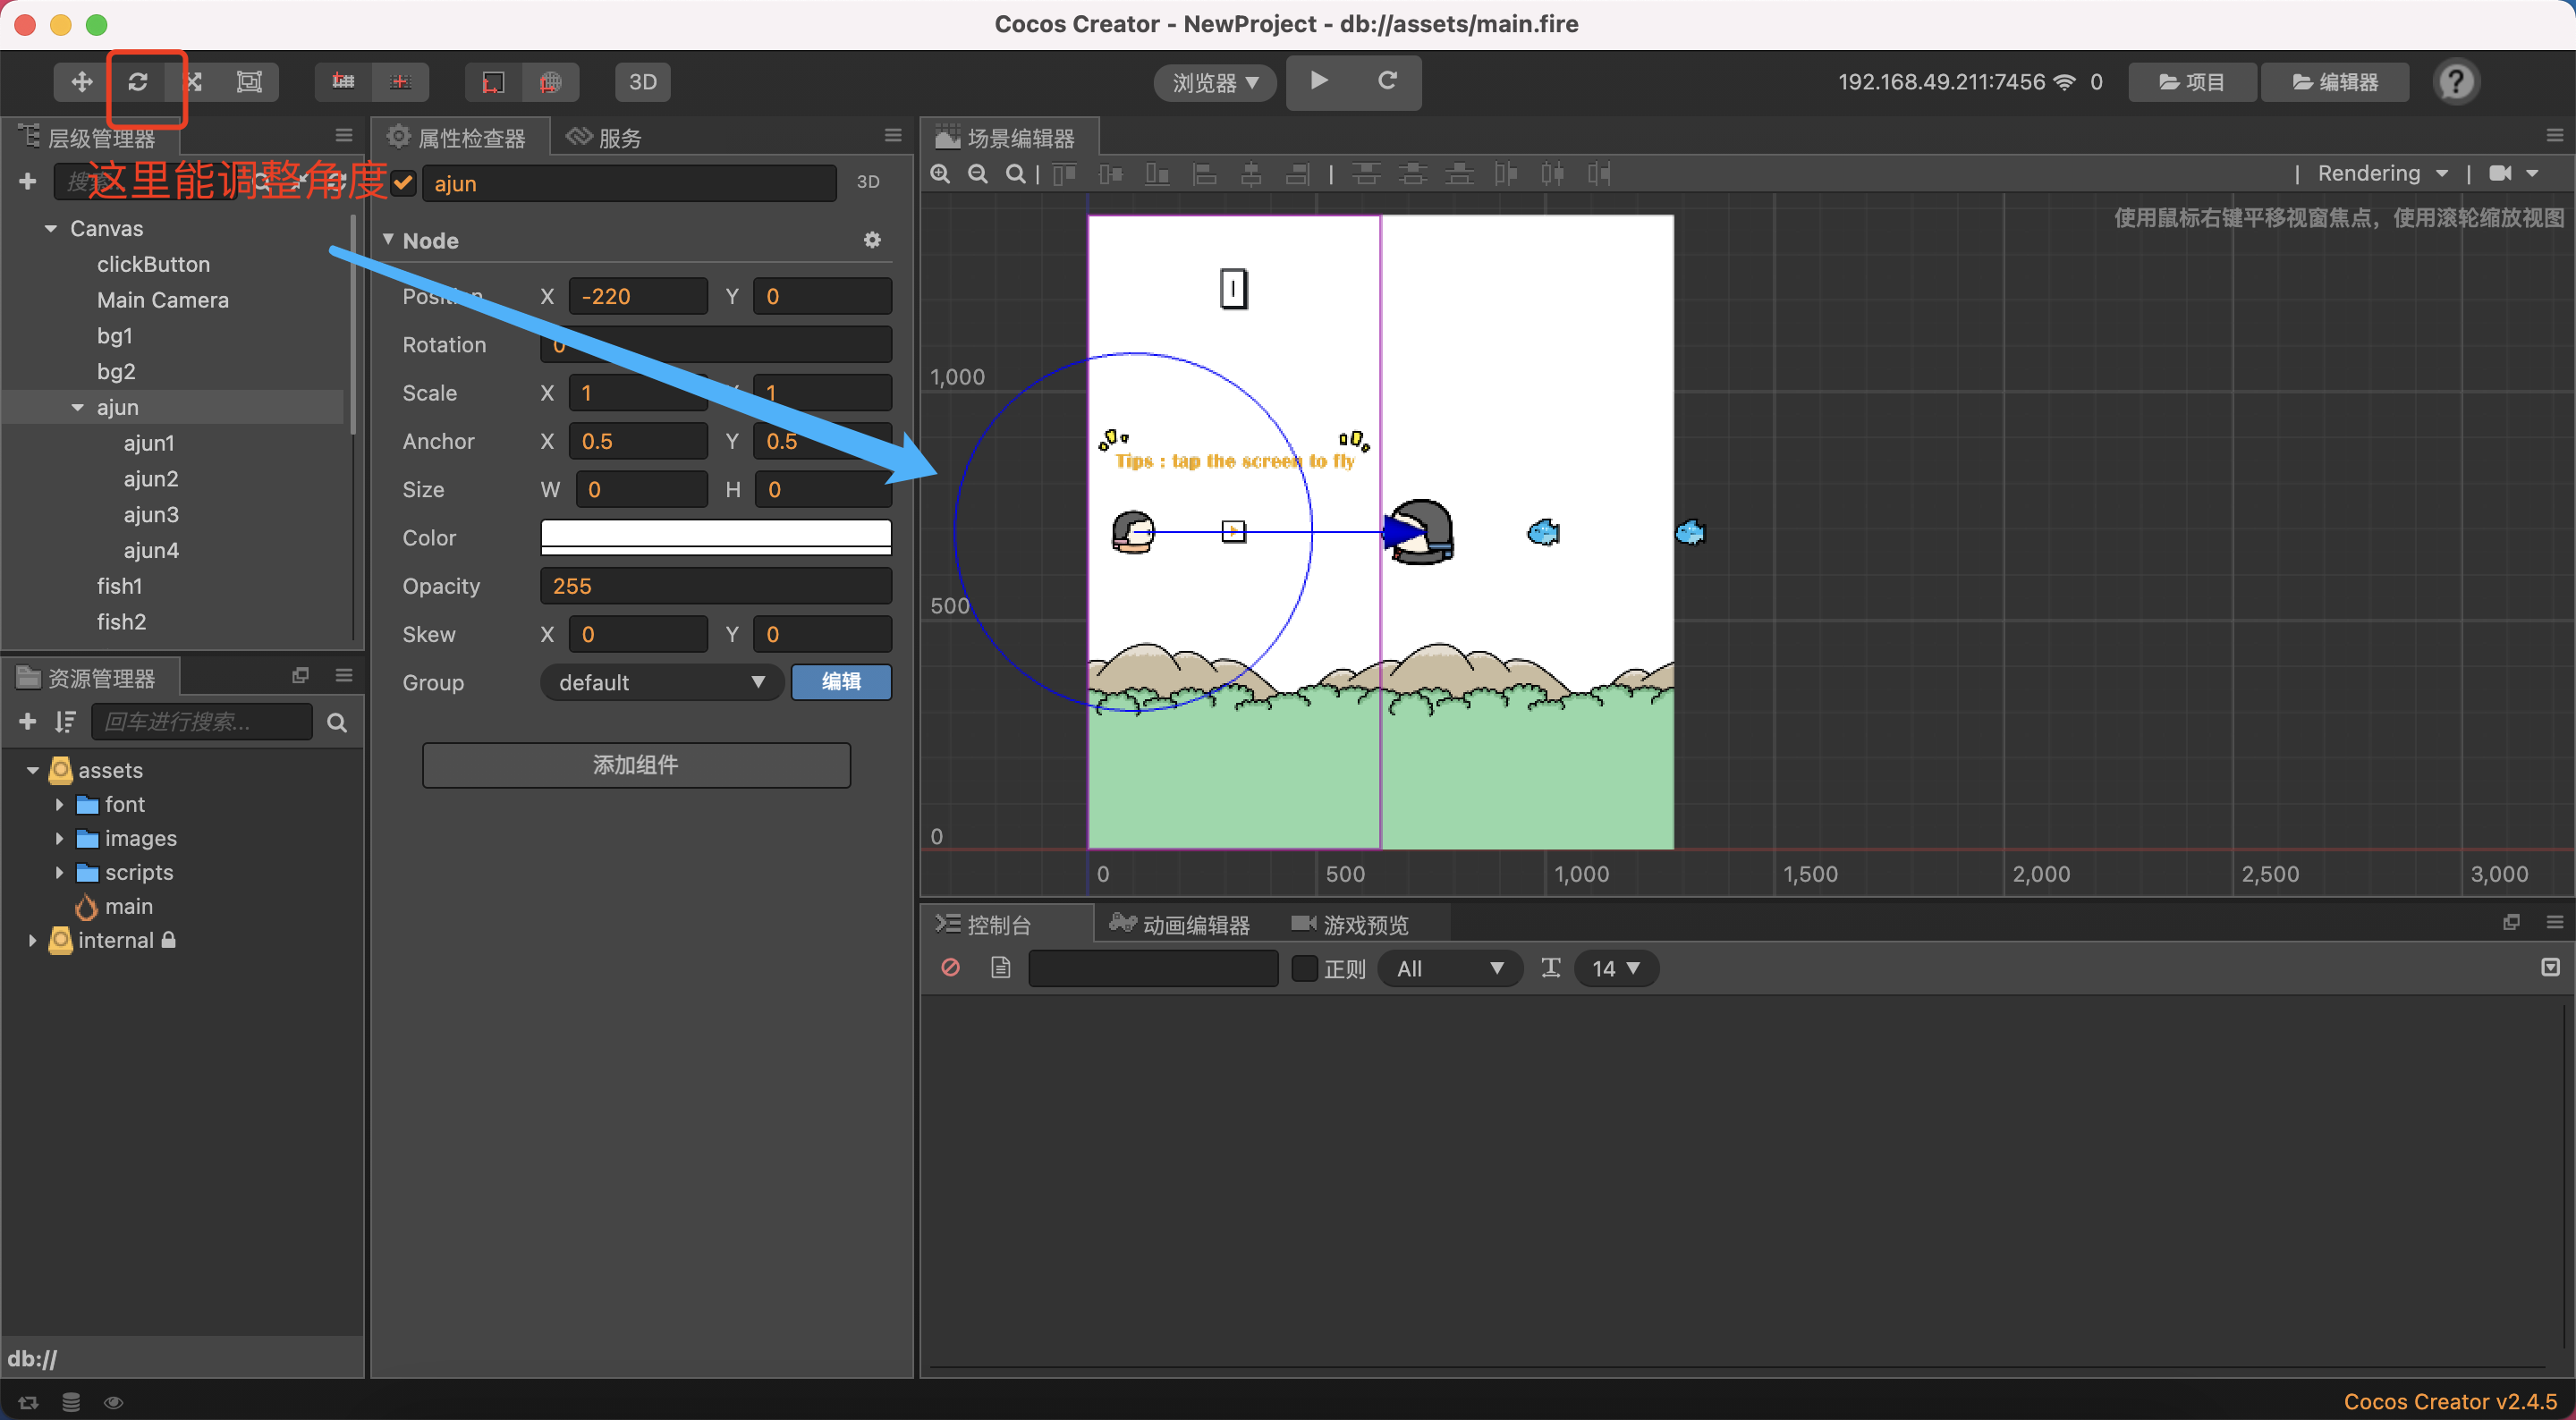2576x1420 pixels.
Task: Open the help question mark icon
Action: pos(2456,82)
